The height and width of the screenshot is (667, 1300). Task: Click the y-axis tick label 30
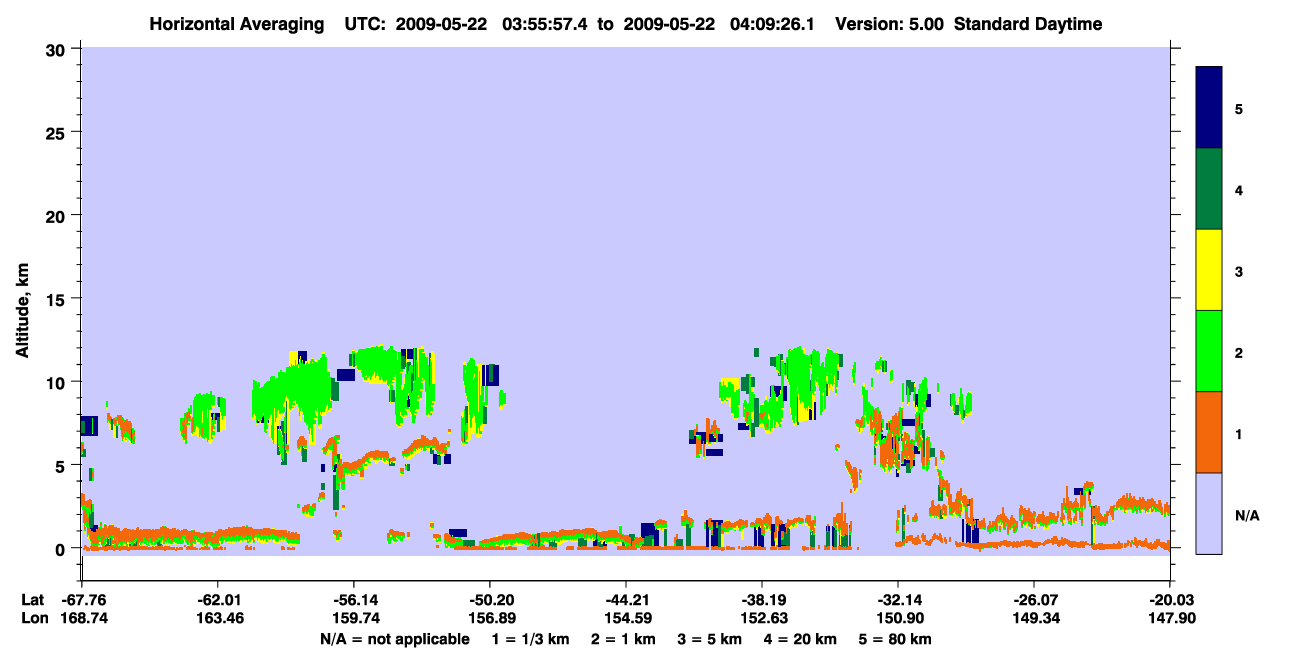pos(58,48)
